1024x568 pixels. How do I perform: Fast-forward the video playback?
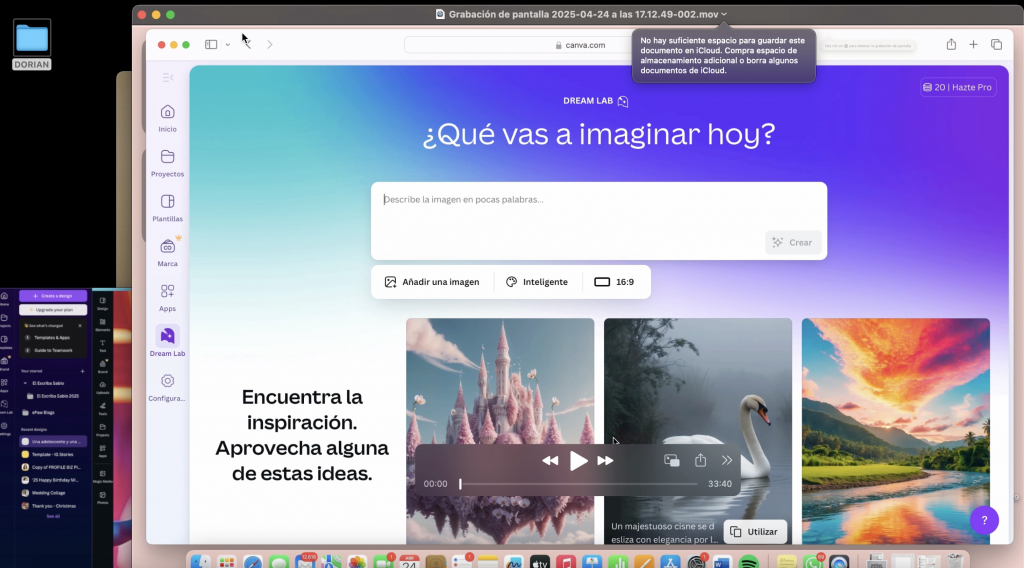click(x=605, y=460)
